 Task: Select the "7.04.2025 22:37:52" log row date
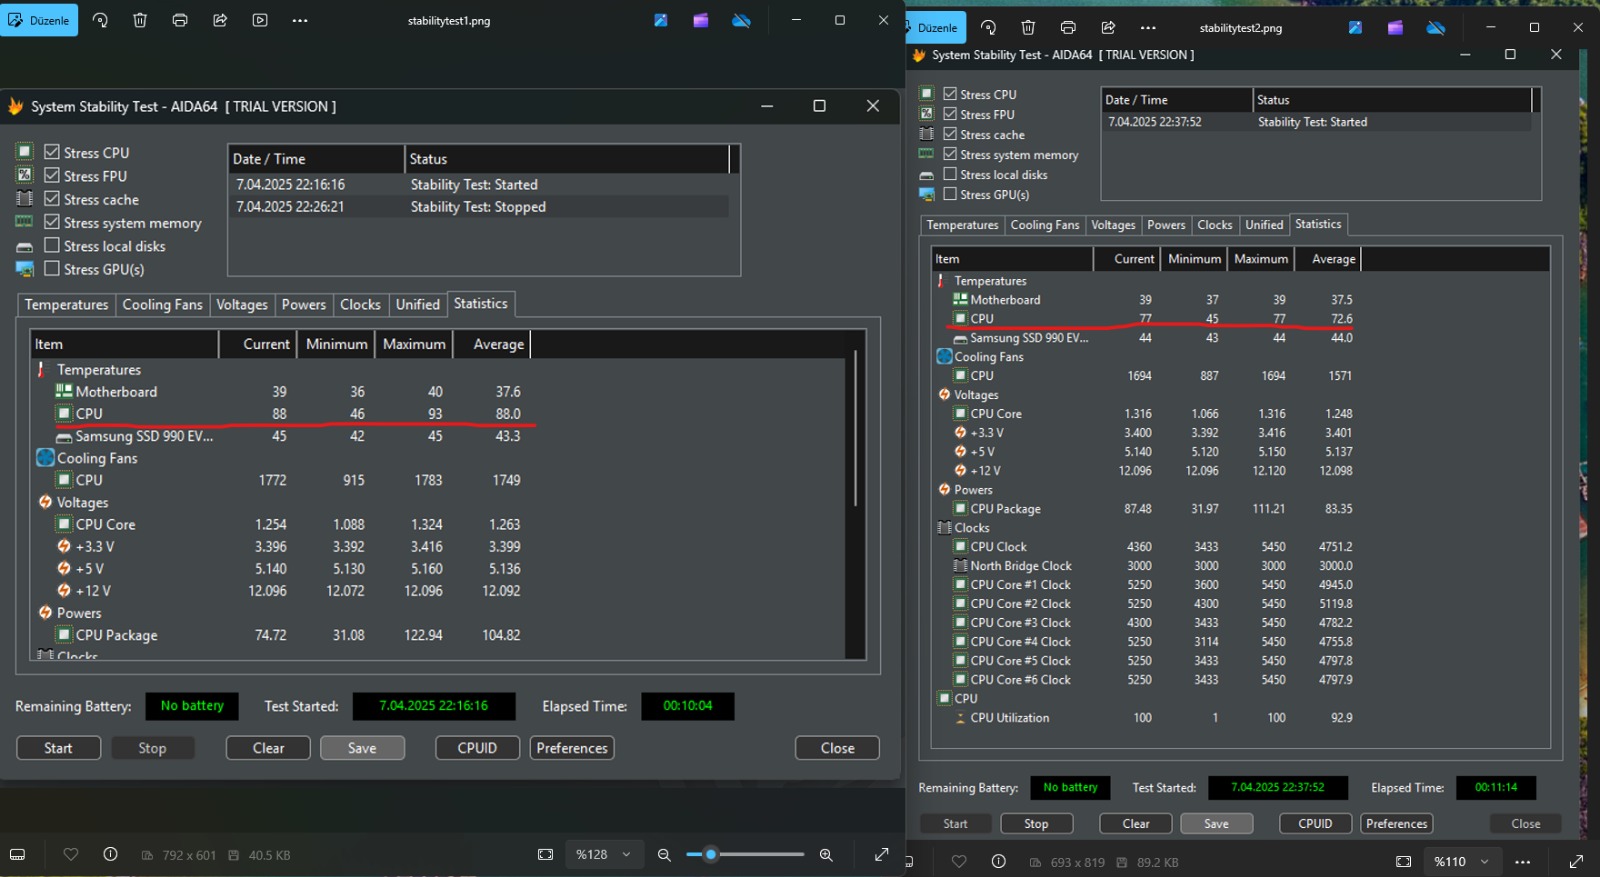[x=1155, y=122]
